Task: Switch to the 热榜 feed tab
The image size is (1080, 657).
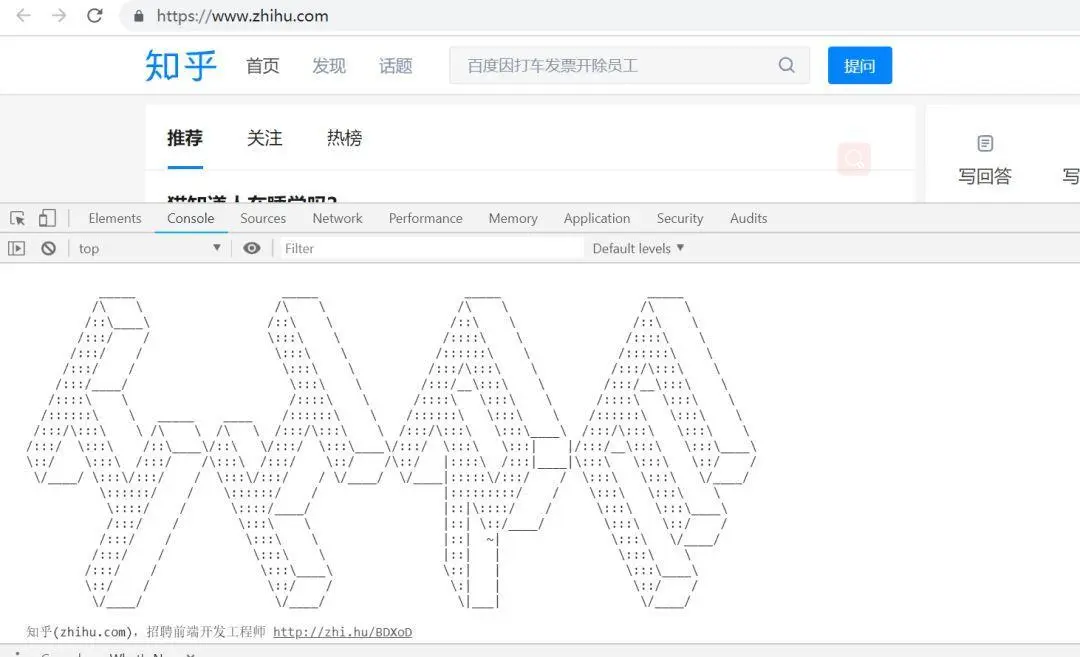Action: pyautogui.click(x=344, y=138)
